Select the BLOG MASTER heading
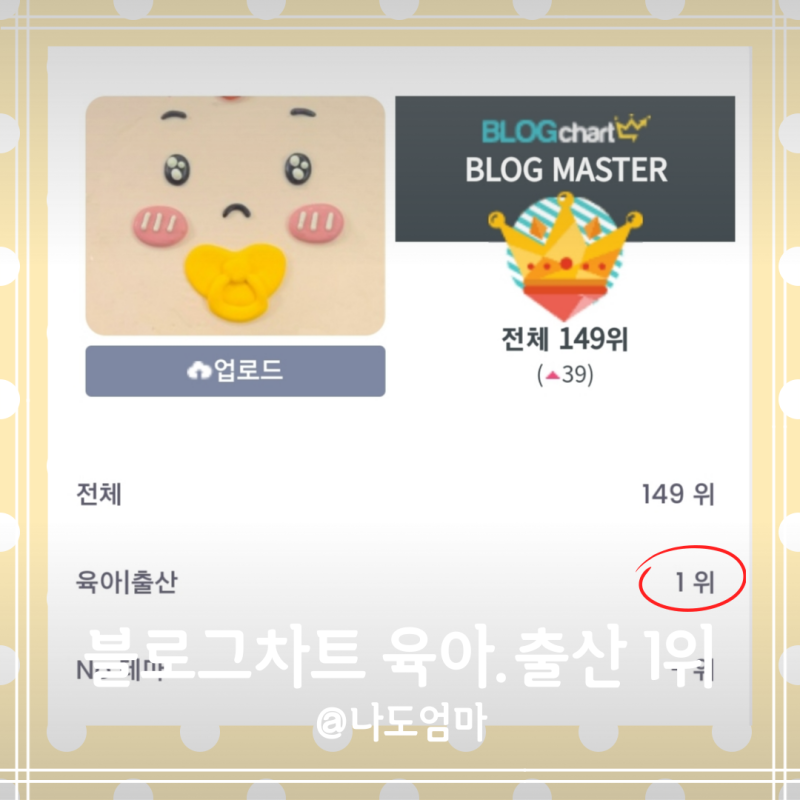800x800 pixels. (x=566, y=170)
